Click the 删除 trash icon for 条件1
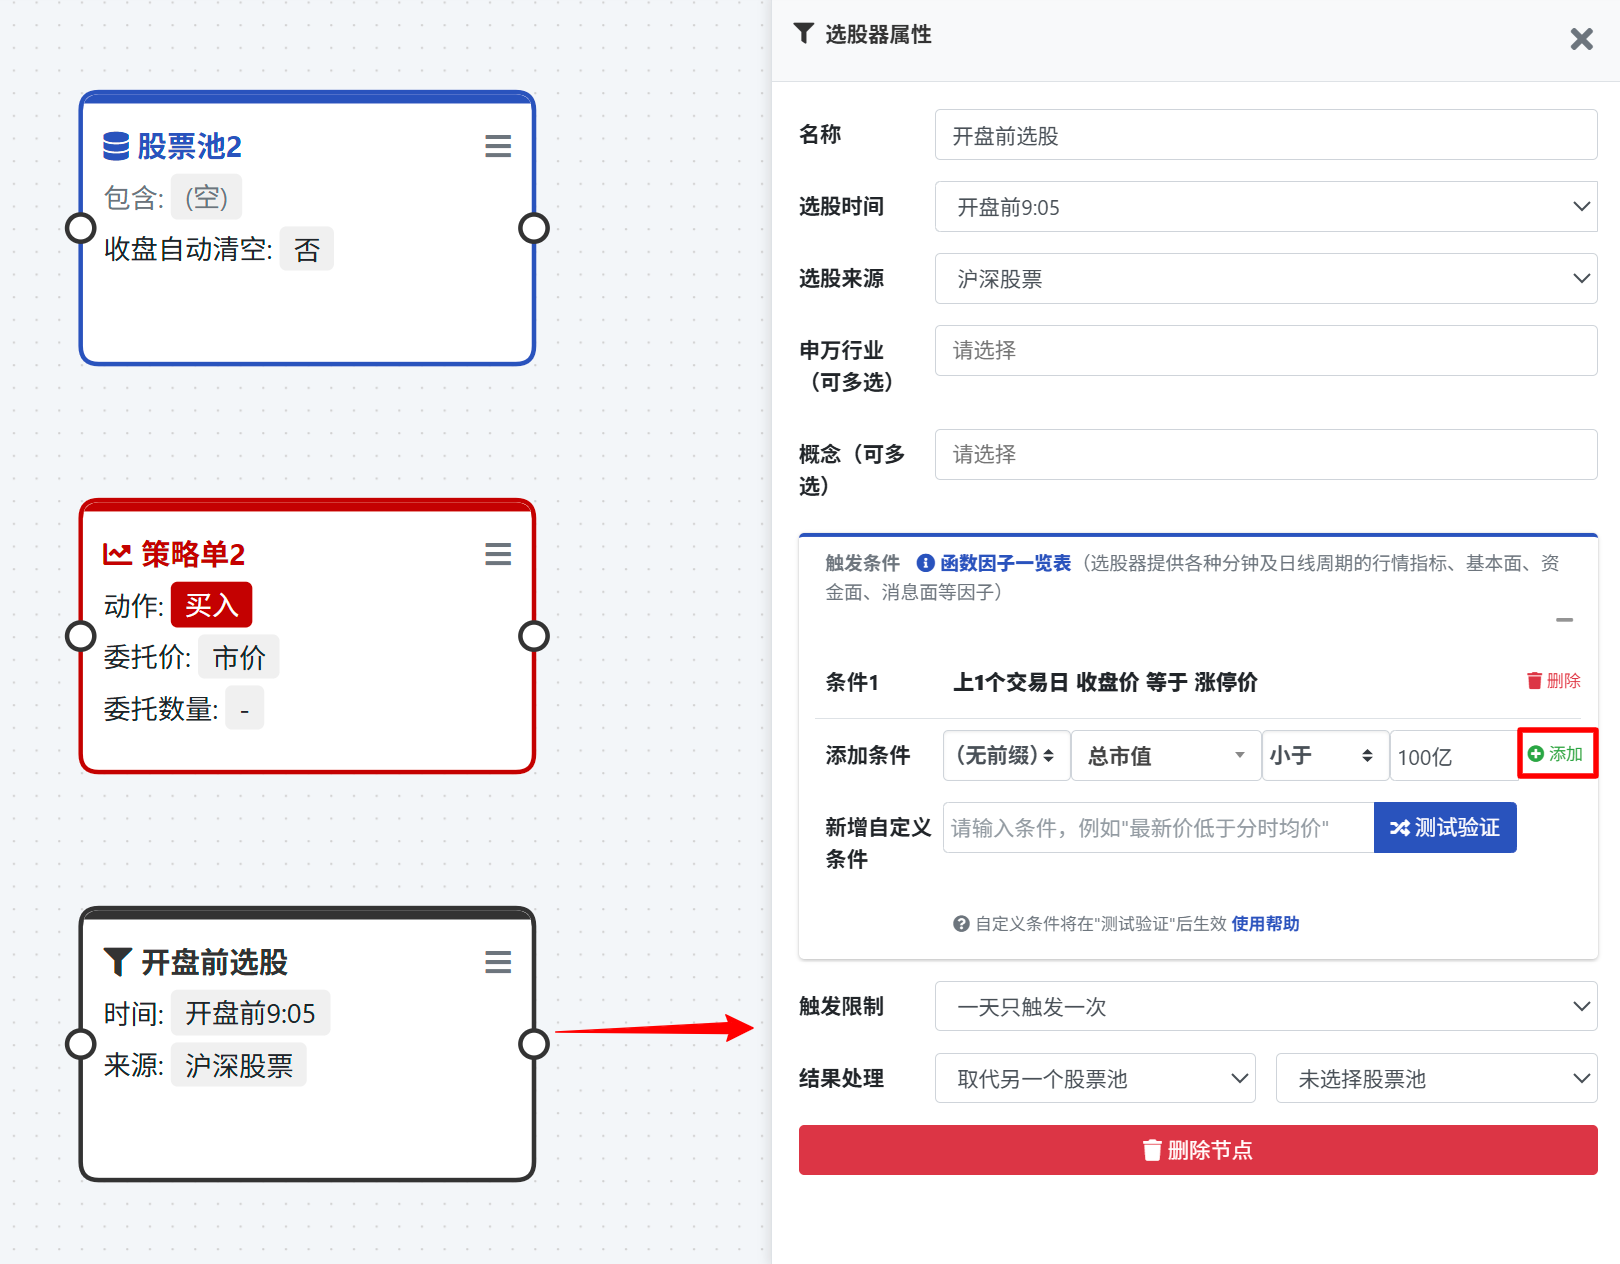Image resolution: width=1620 pixels, height=1264 pixels. 1534,681
